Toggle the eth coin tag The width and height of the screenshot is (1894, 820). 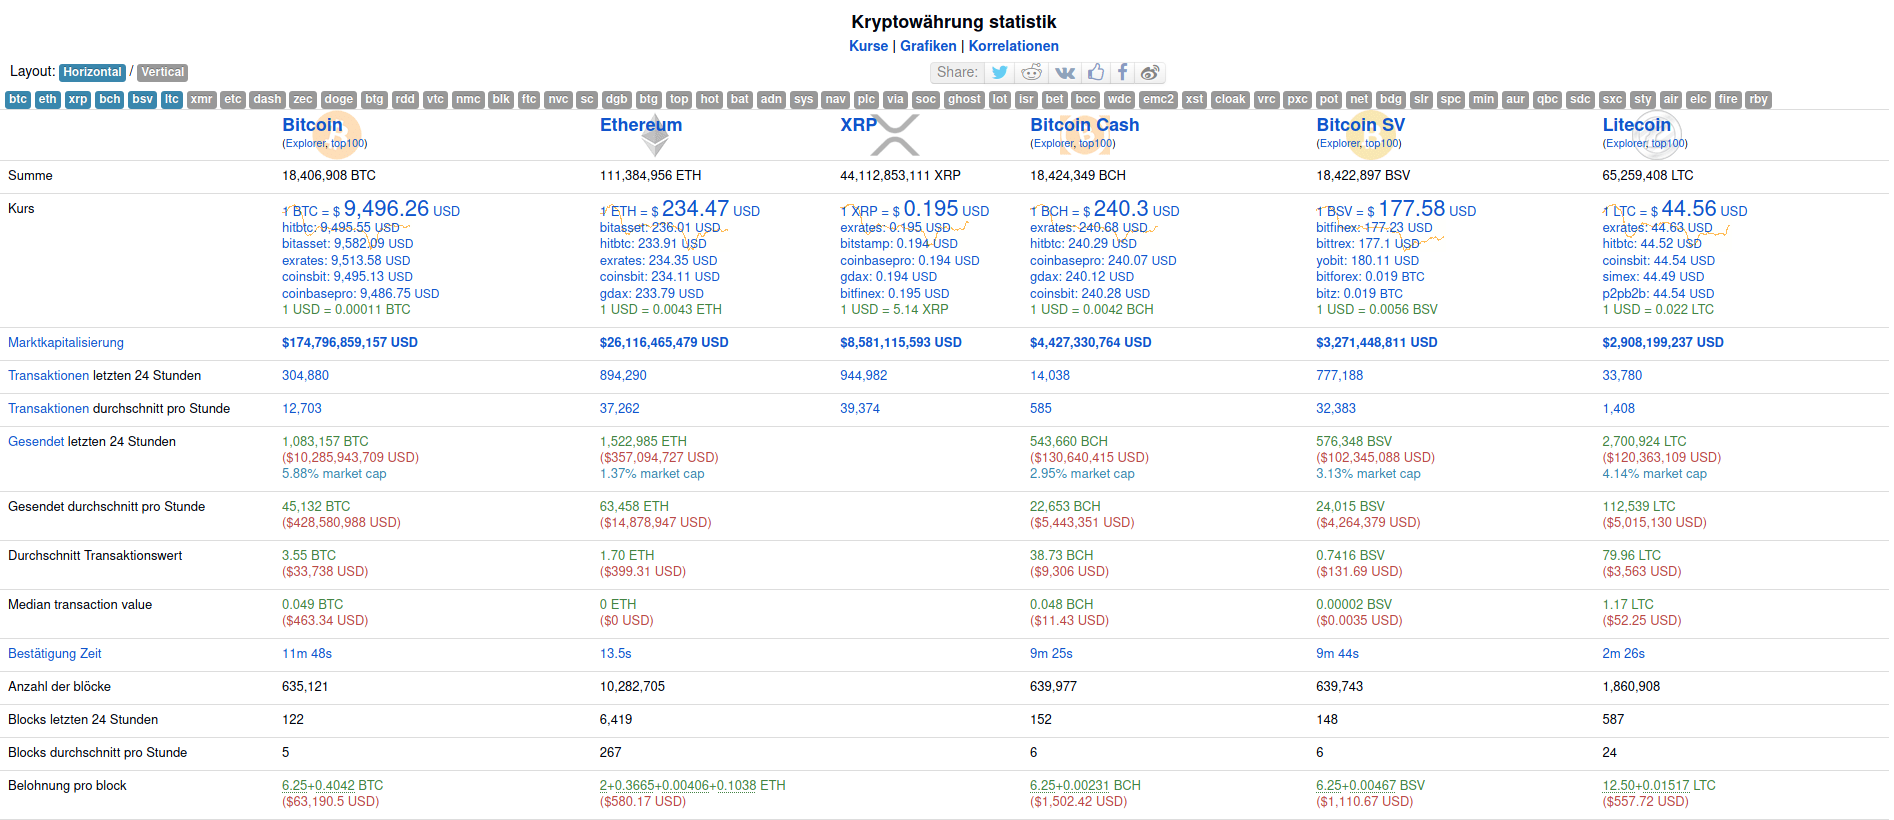[x=48, y=100]
